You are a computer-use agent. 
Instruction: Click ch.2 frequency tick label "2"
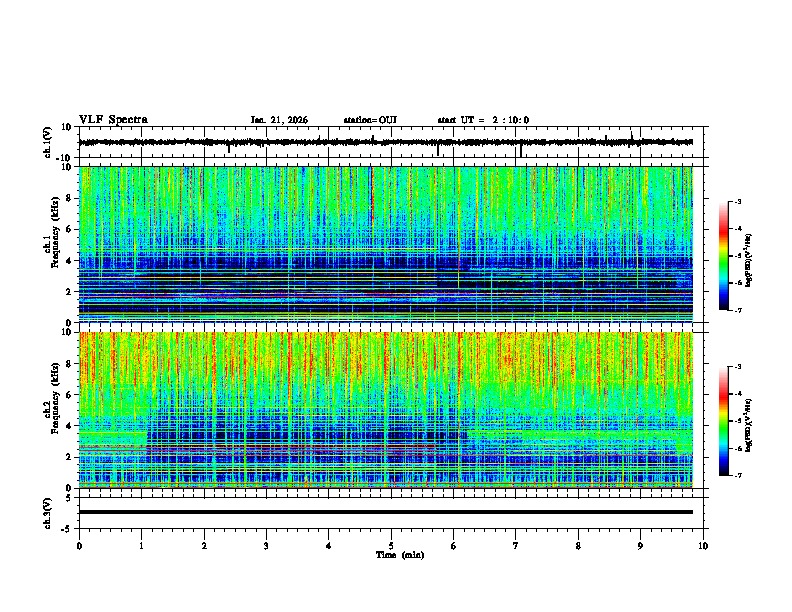tap(70, 457)
